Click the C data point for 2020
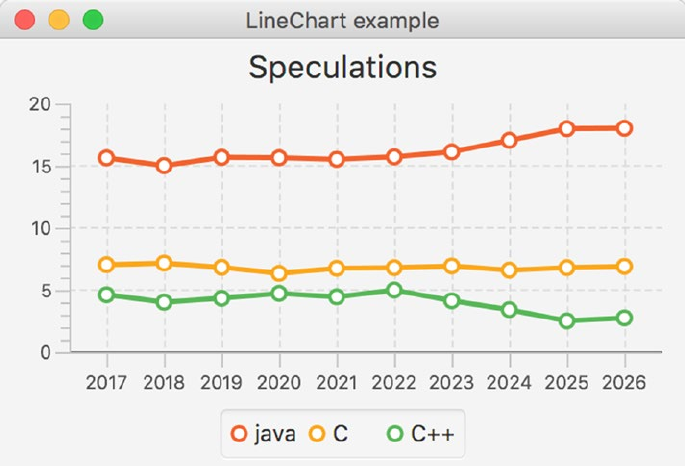Screen dimensions: 685x466 pyautogui.click(x=279, y=273)
